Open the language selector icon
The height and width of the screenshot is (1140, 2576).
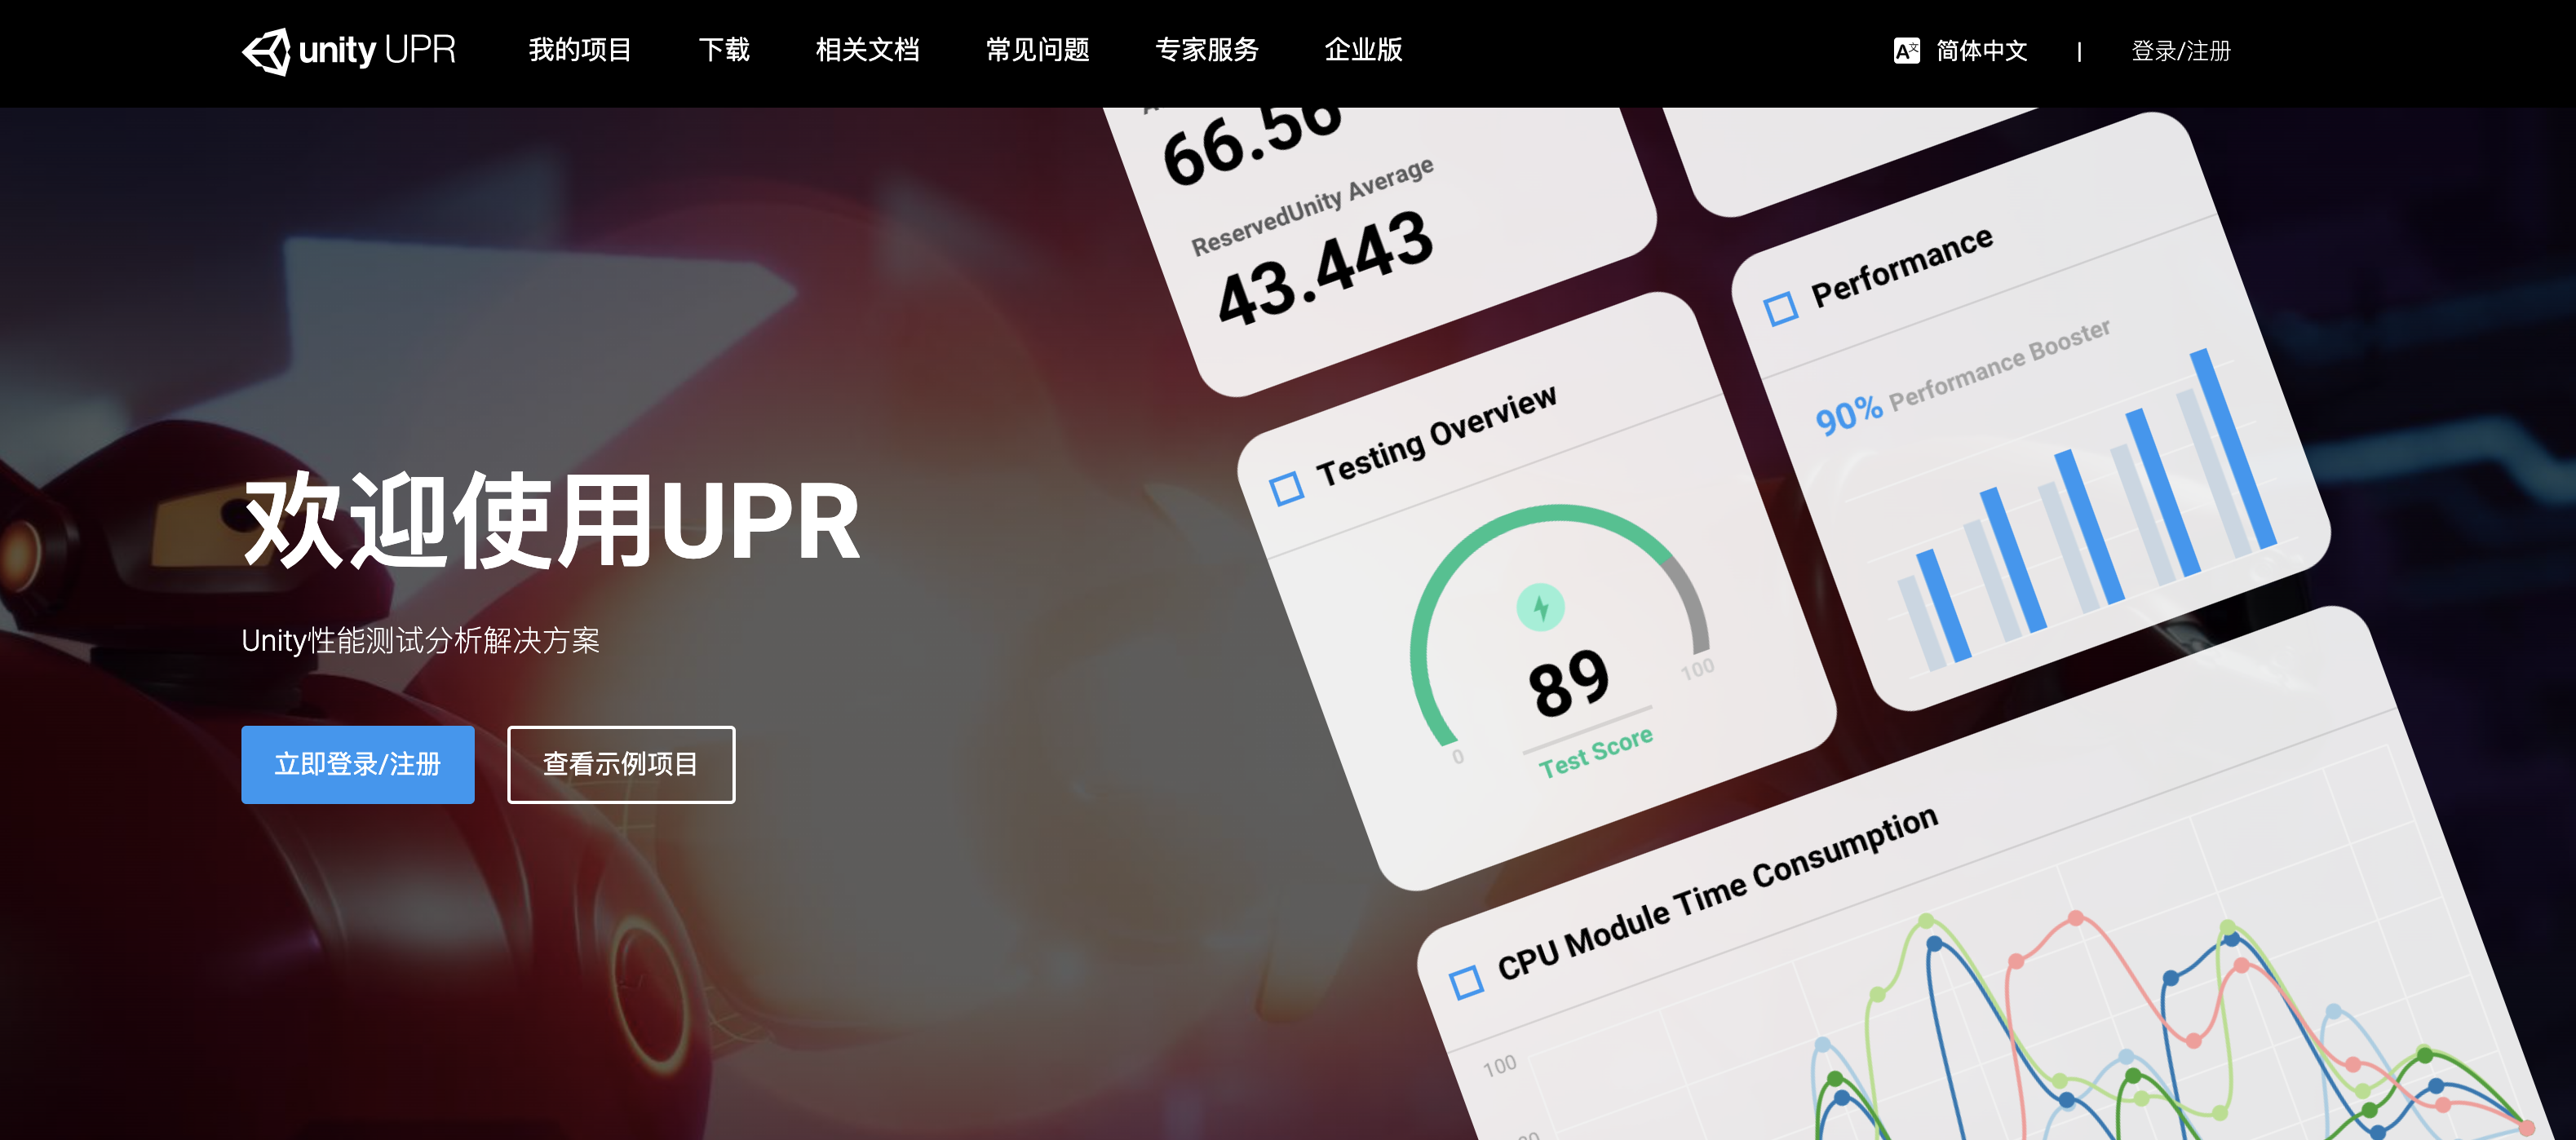(1906, 50)
